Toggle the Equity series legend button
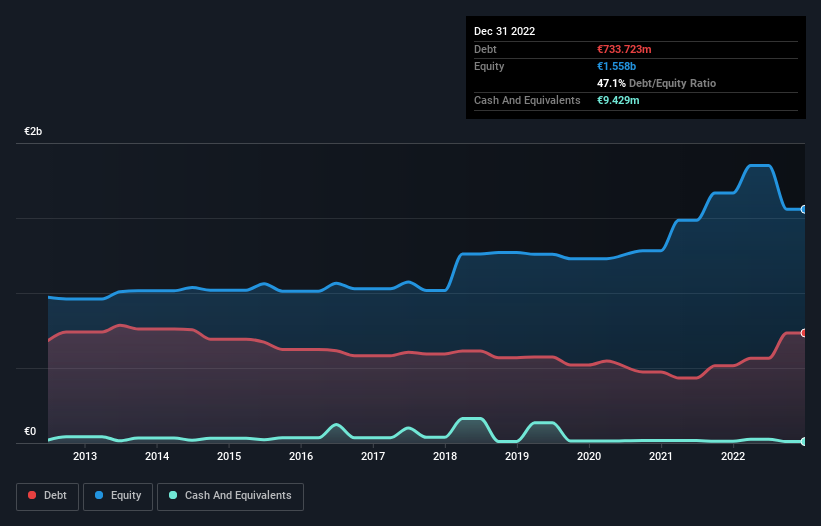The height and width of the screenshot is (526, 821). coord(118,496)
